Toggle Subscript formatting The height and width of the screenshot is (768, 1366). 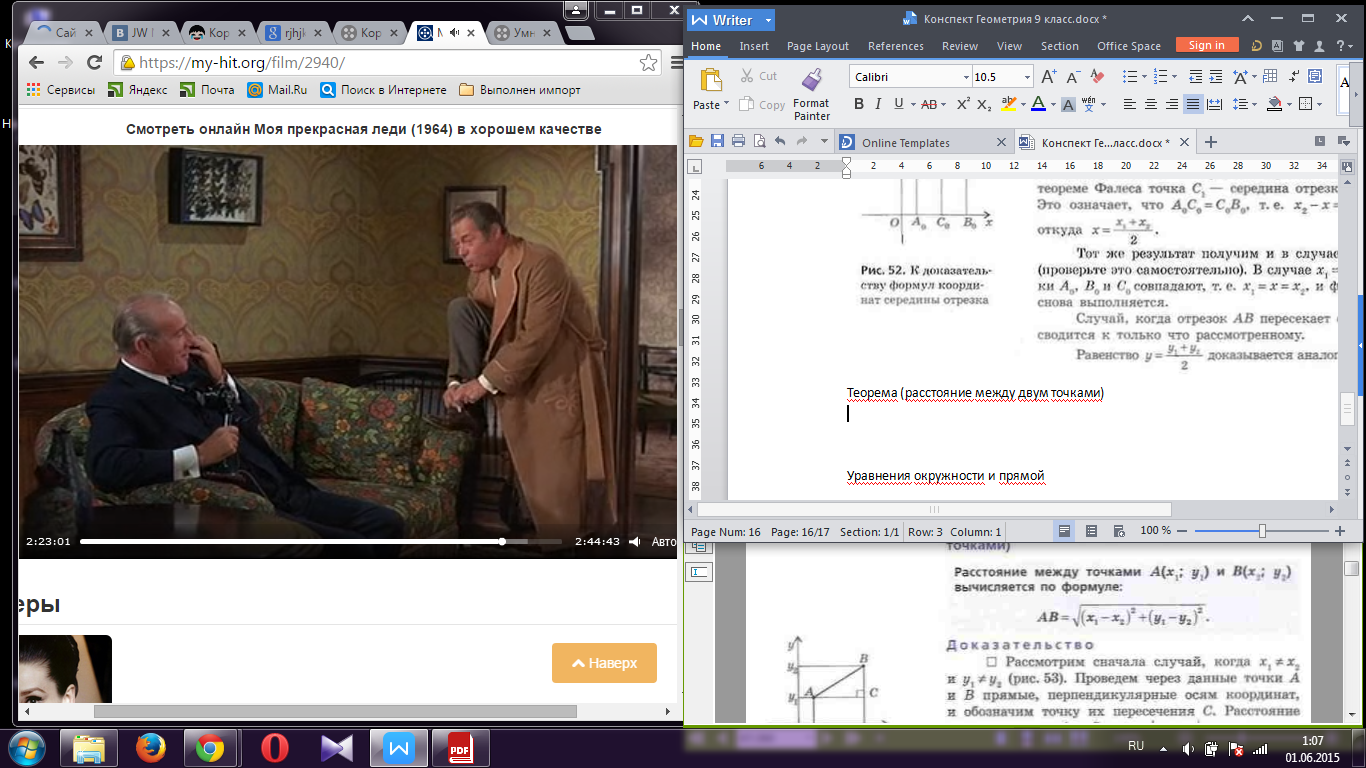pos(984,104)
